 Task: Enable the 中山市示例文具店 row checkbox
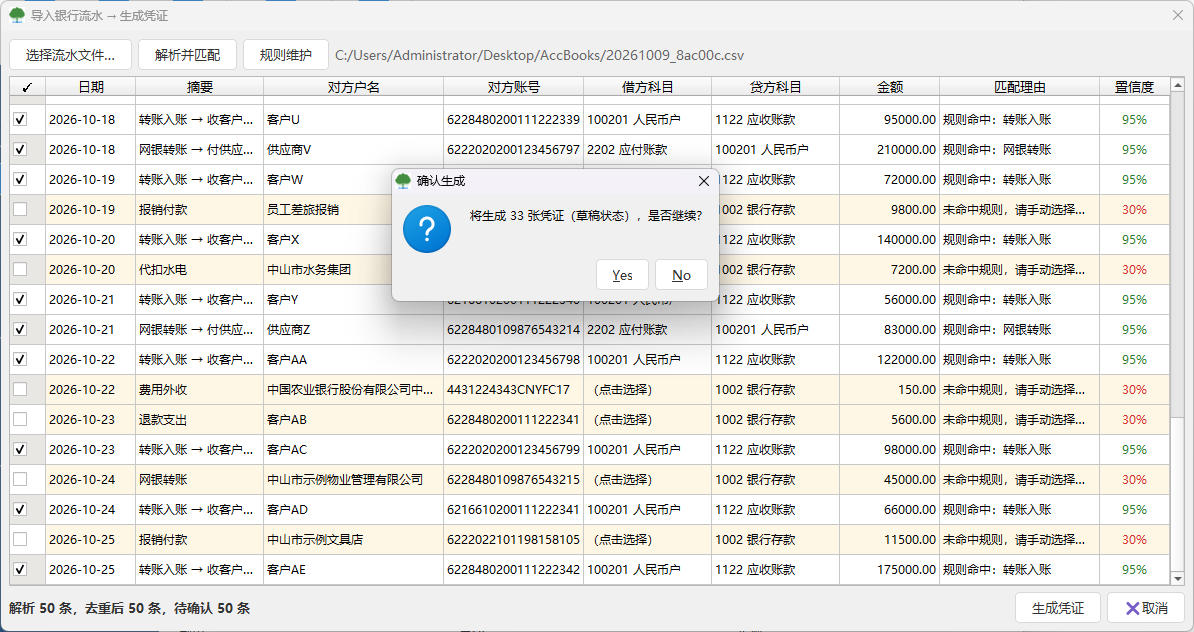click(21, 540)
